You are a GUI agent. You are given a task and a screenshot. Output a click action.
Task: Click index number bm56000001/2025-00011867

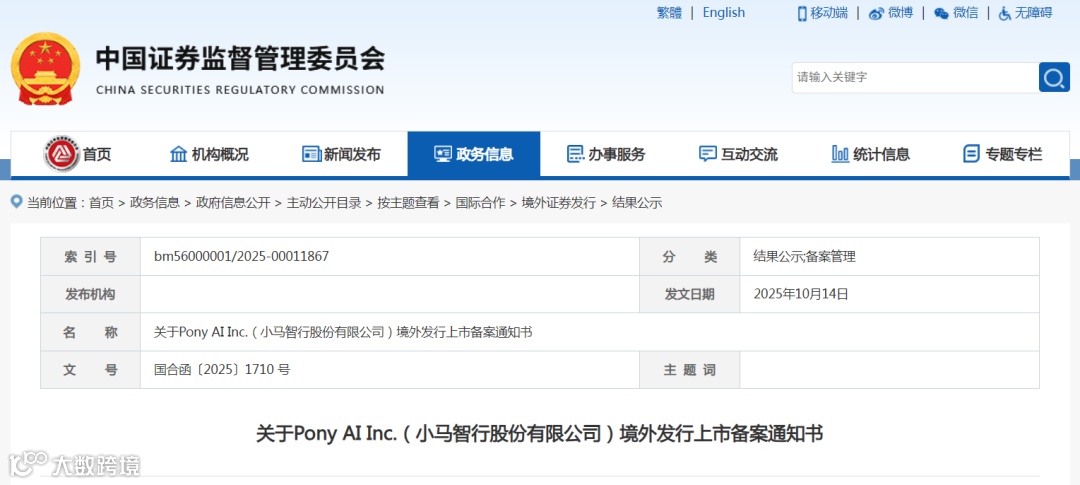click(241, 256)
